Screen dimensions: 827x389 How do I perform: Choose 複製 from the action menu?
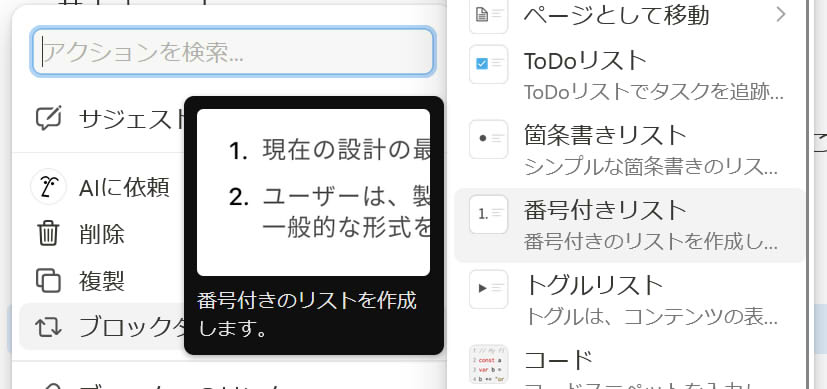[103, 280]
